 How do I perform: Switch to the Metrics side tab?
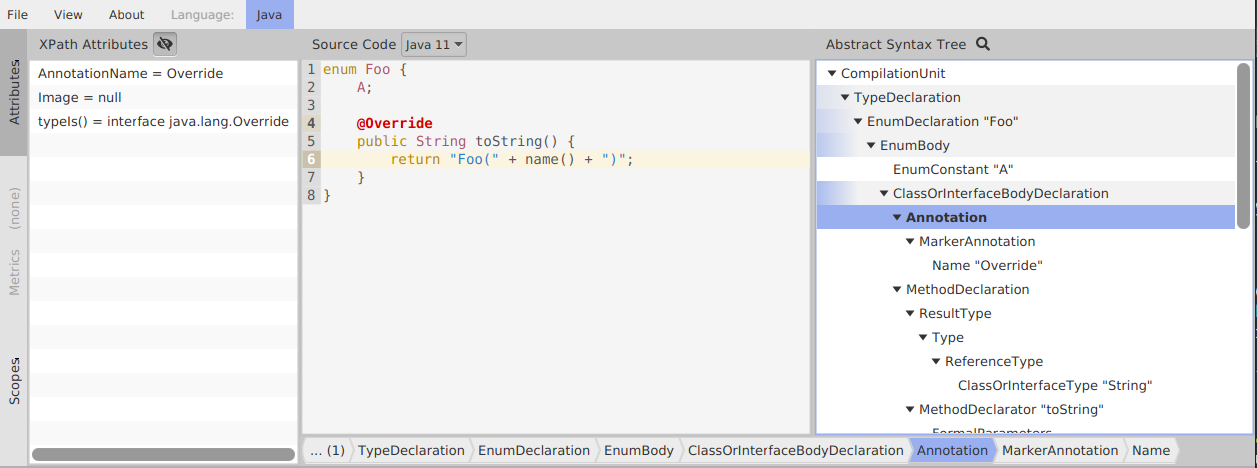tap(14, 272)
